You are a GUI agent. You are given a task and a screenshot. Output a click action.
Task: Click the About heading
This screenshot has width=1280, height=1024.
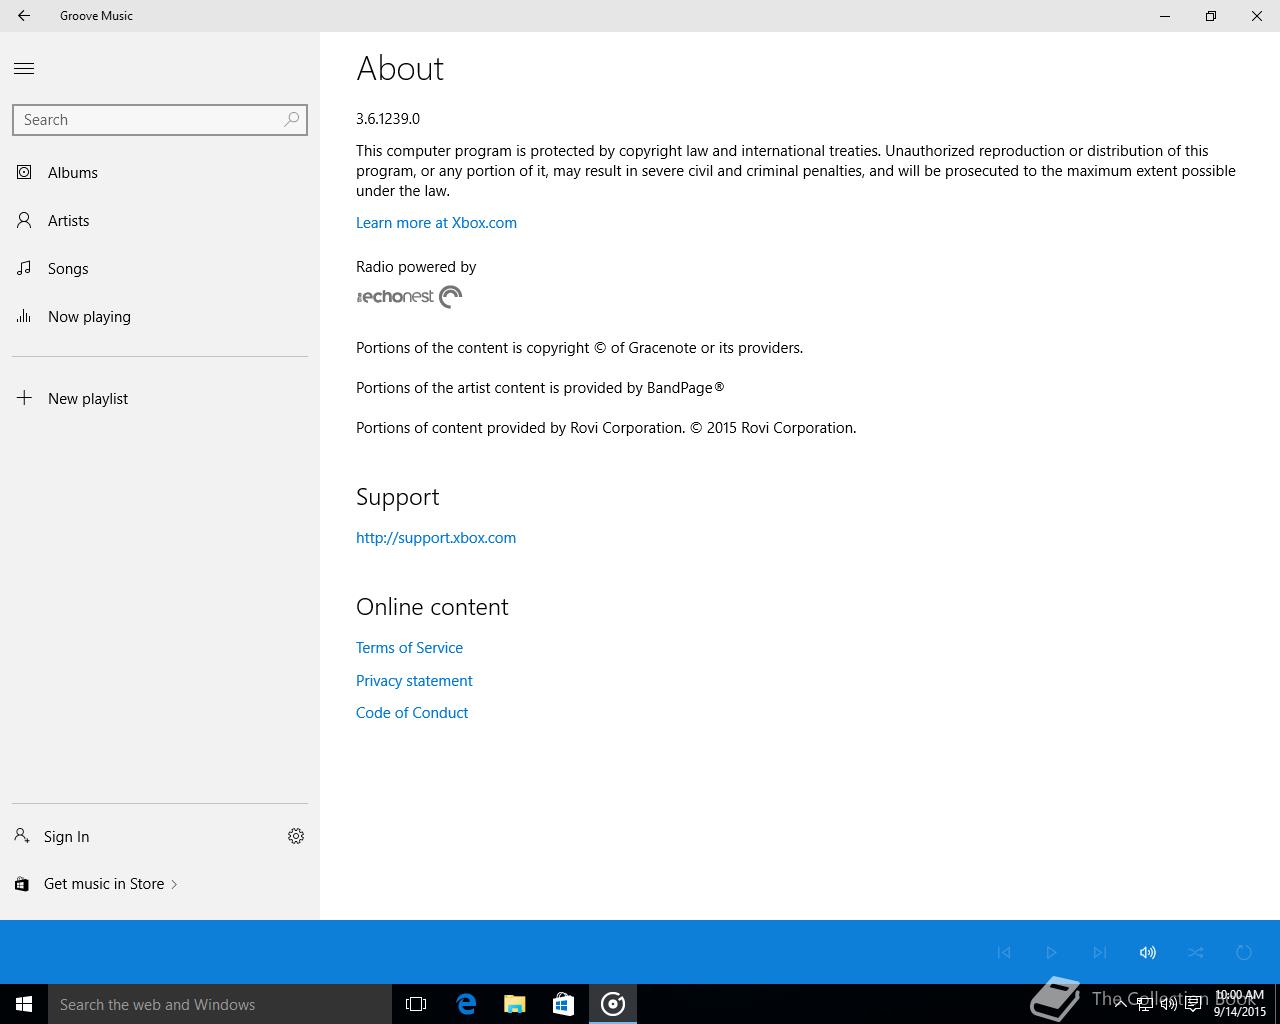(400, 68)
